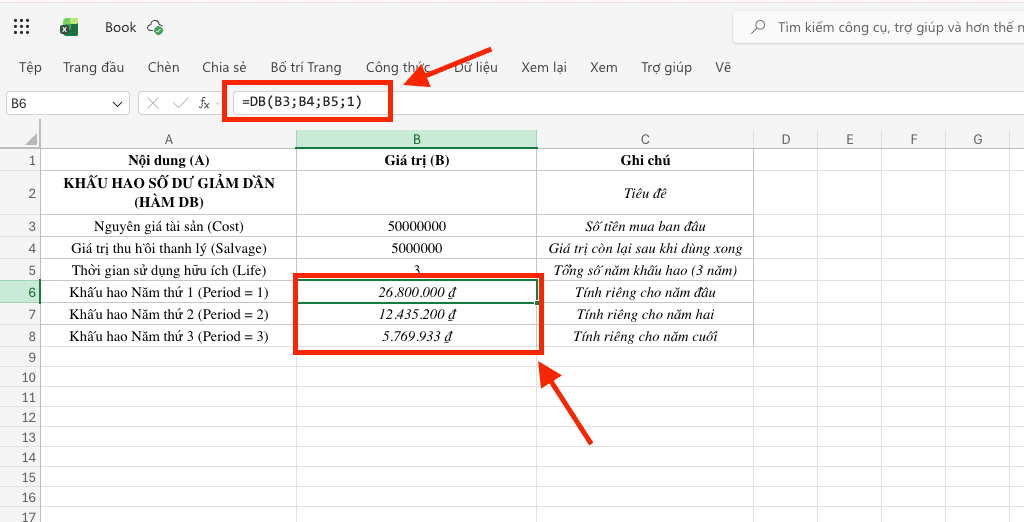Click the Select All corner triangle
This screenshot has height=522, width=1024.
coord(31,139)
